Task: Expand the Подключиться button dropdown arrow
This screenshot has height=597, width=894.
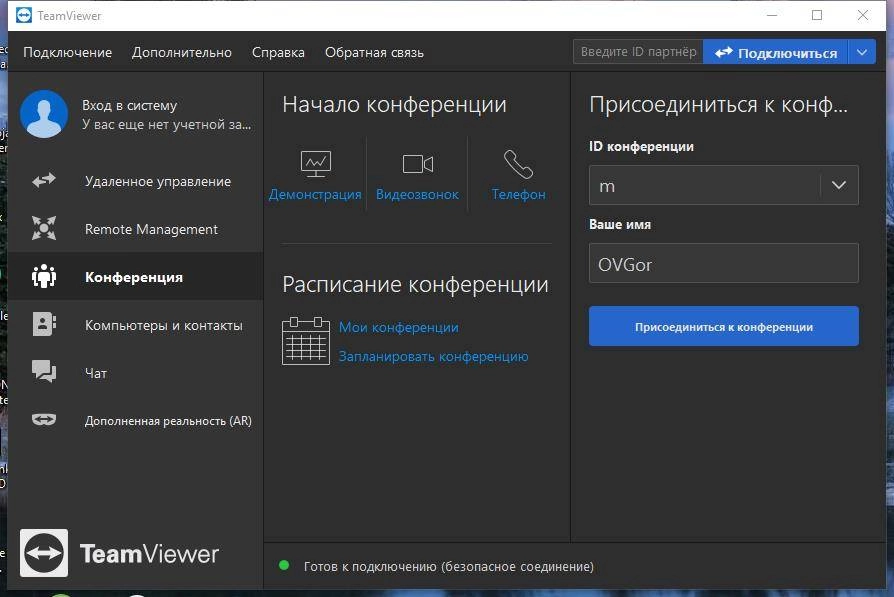Action: pyautogui.click(x=862, y=52)
